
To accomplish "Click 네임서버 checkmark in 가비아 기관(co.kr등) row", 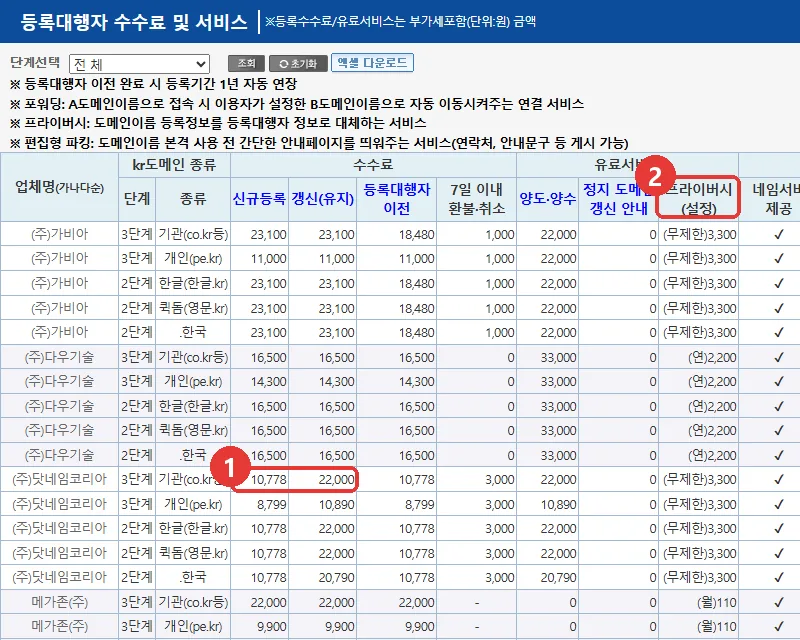I will click(x=778, y=234).
